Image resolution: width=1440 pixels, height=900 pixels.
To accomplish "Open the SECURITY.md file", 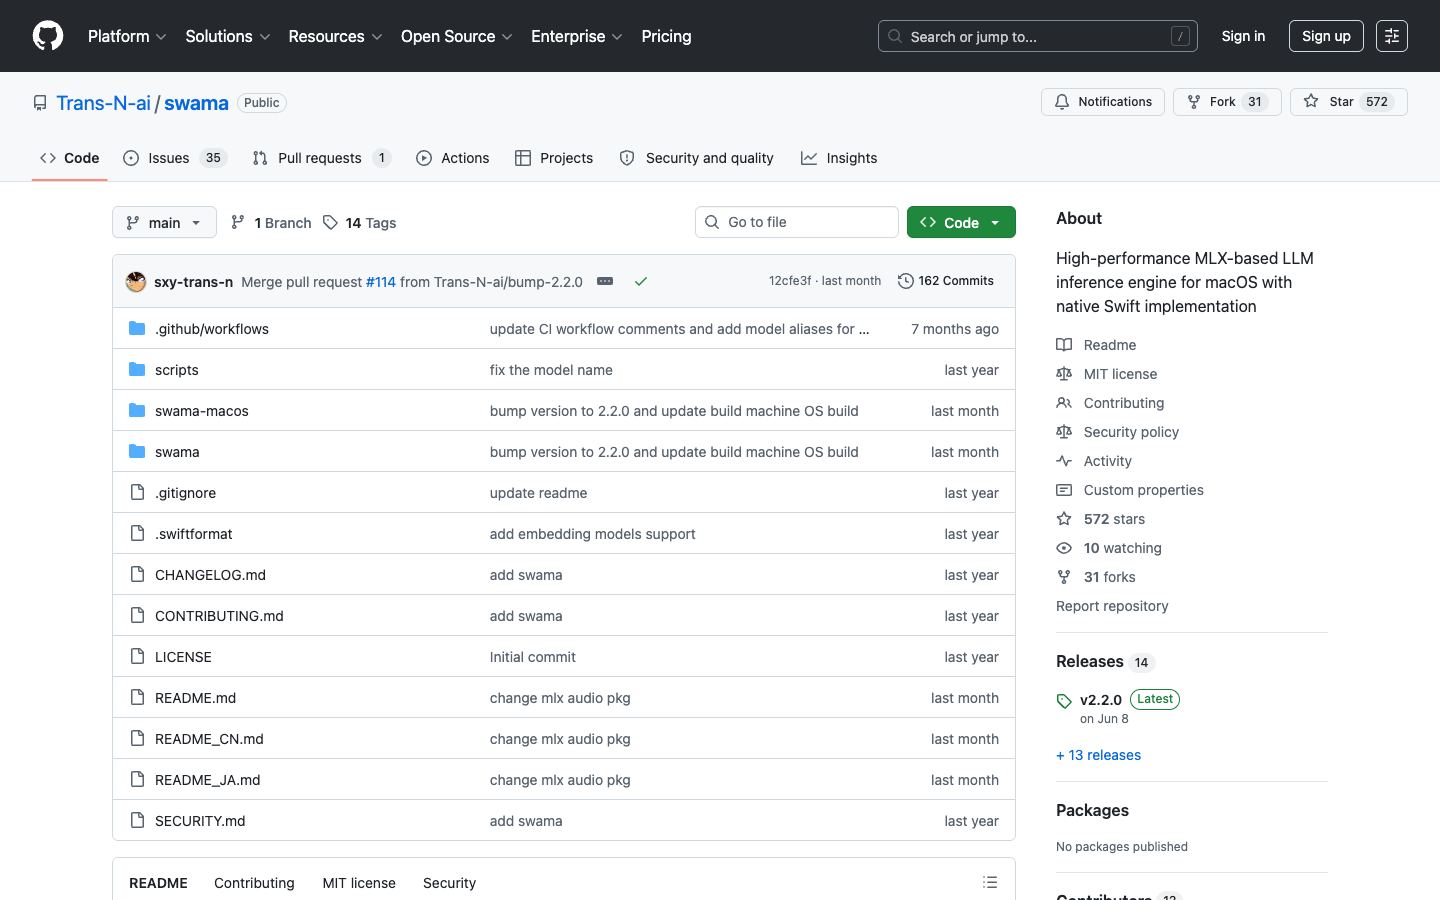I will 200,821.
